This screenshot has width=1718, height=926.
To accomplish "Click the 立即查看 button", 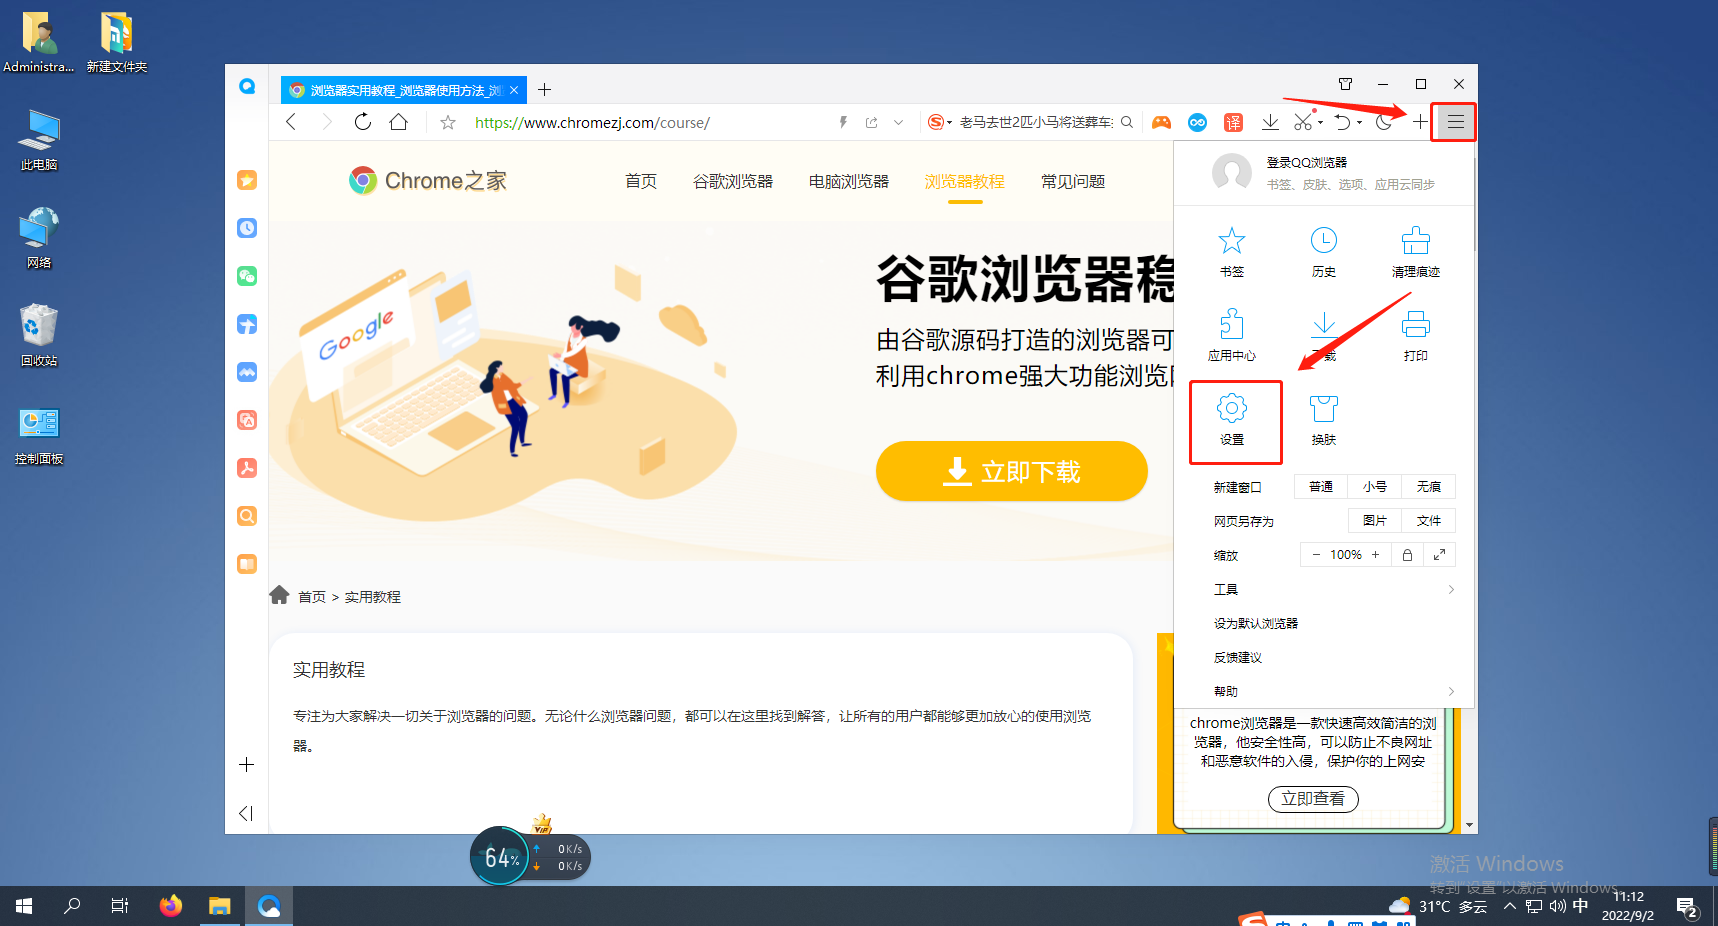I will [x=1313, y=799].
